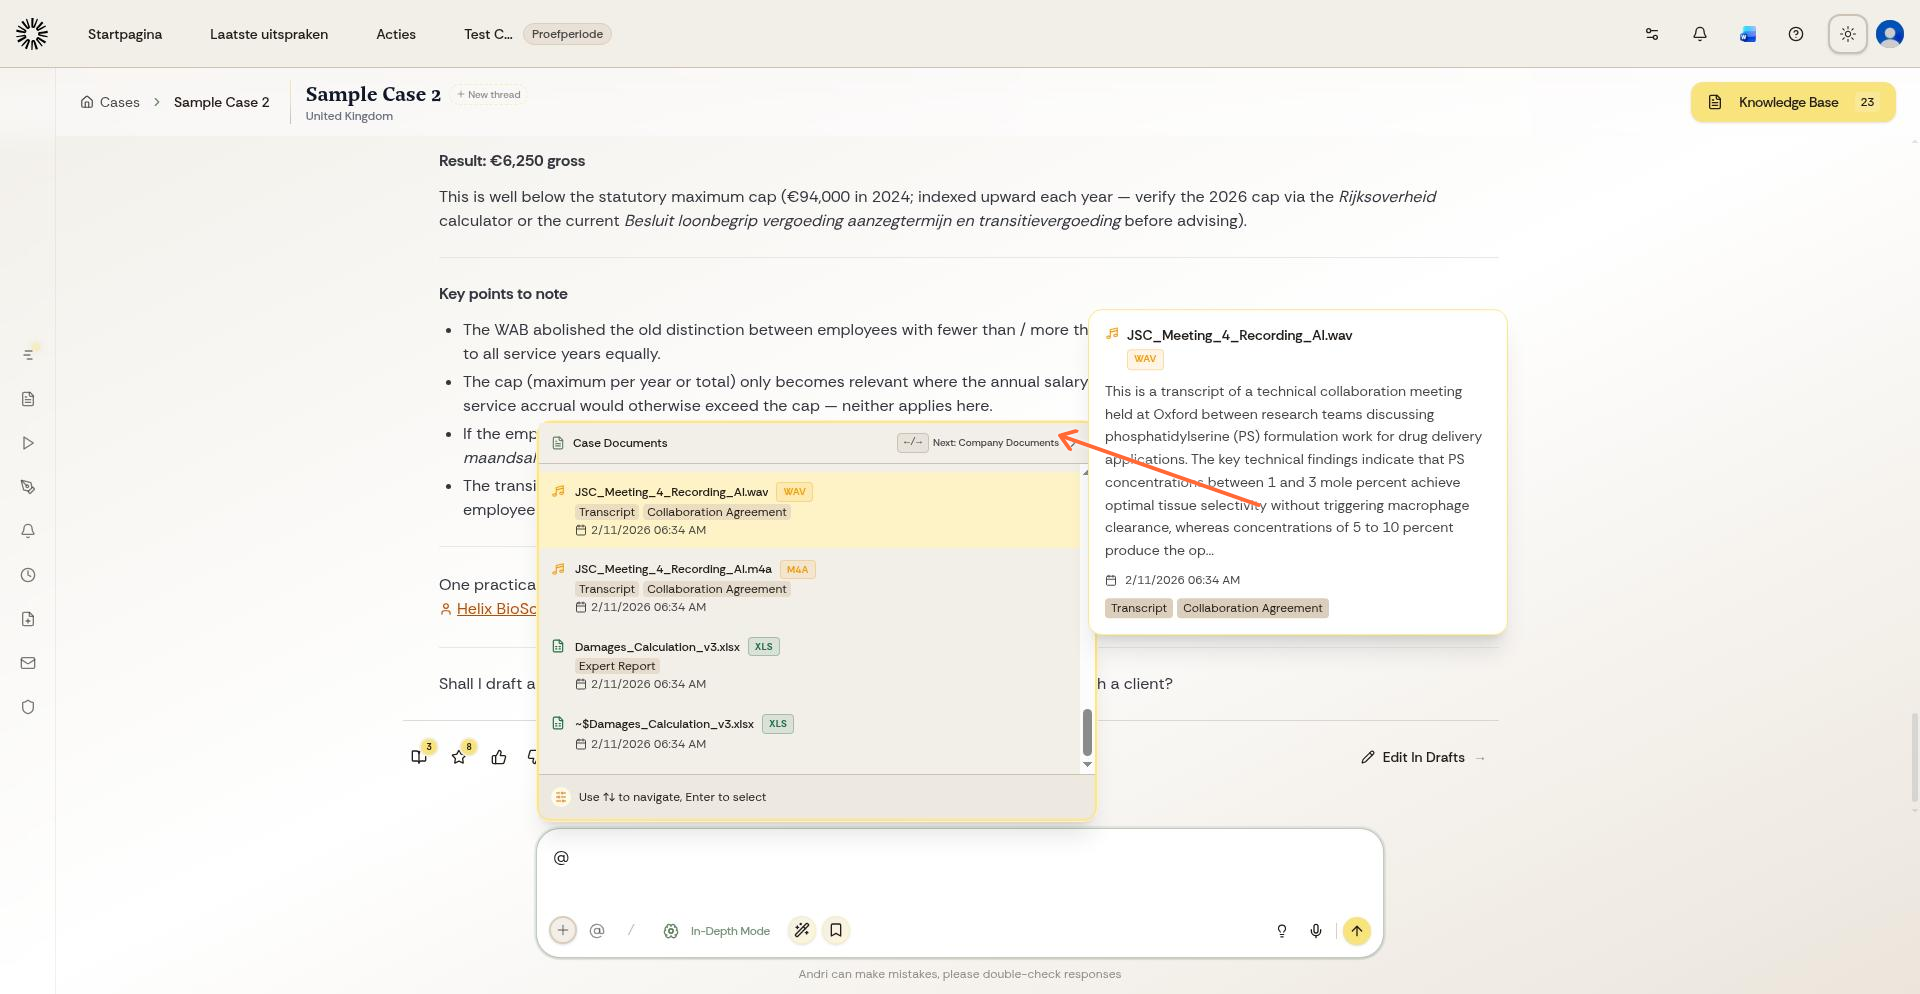The width and height of the screenshot is (1920, 994).
Task: Click Sample Case 2 breadcrumb
Action: point(222,102)
